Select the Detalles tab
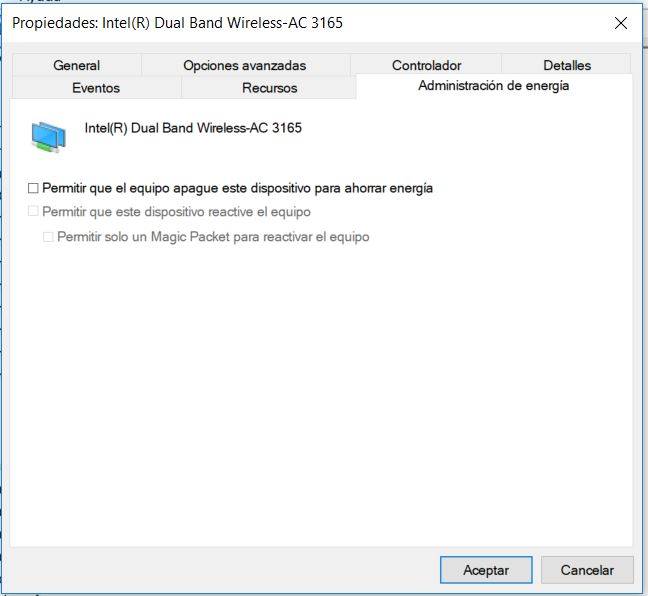This screenshot has width=648, height=596. point(567,65)
